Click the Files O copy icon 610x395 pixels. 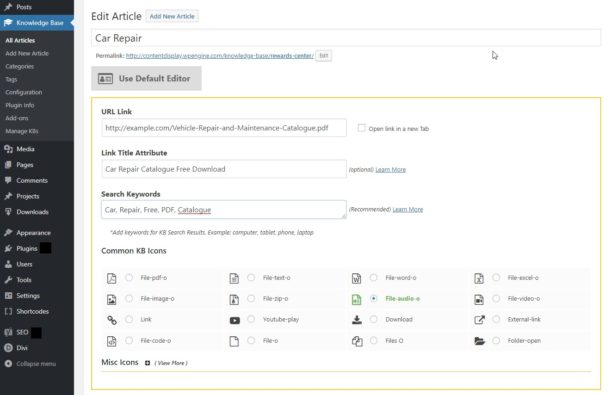[x=357, y=341]
